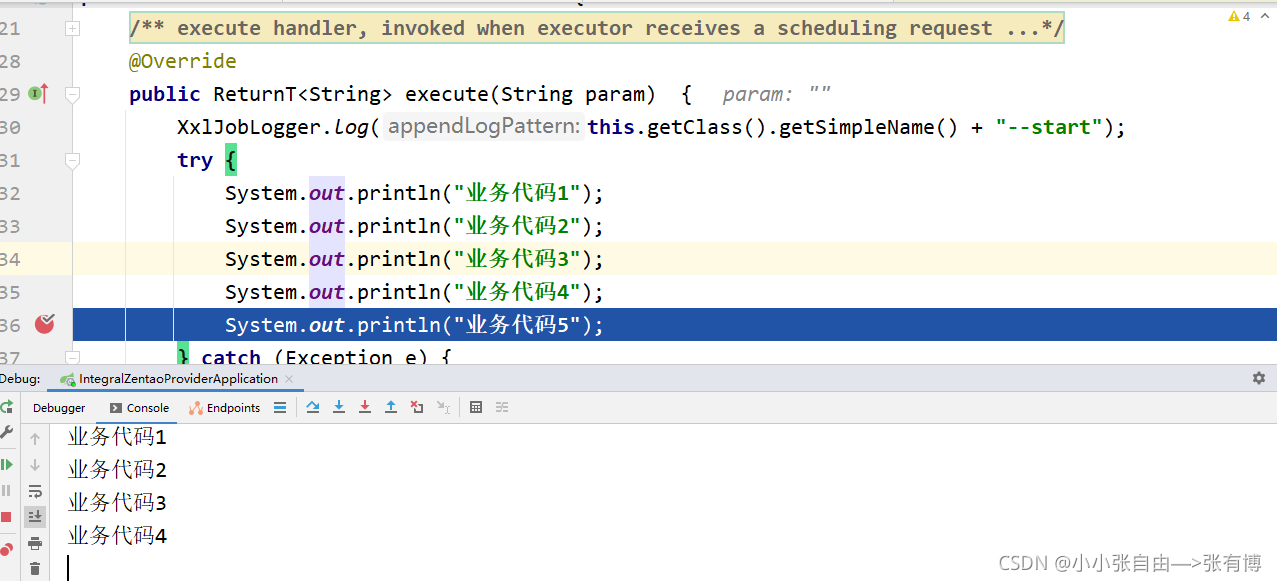Open Debug panel settings gear

coord(1259,378)
